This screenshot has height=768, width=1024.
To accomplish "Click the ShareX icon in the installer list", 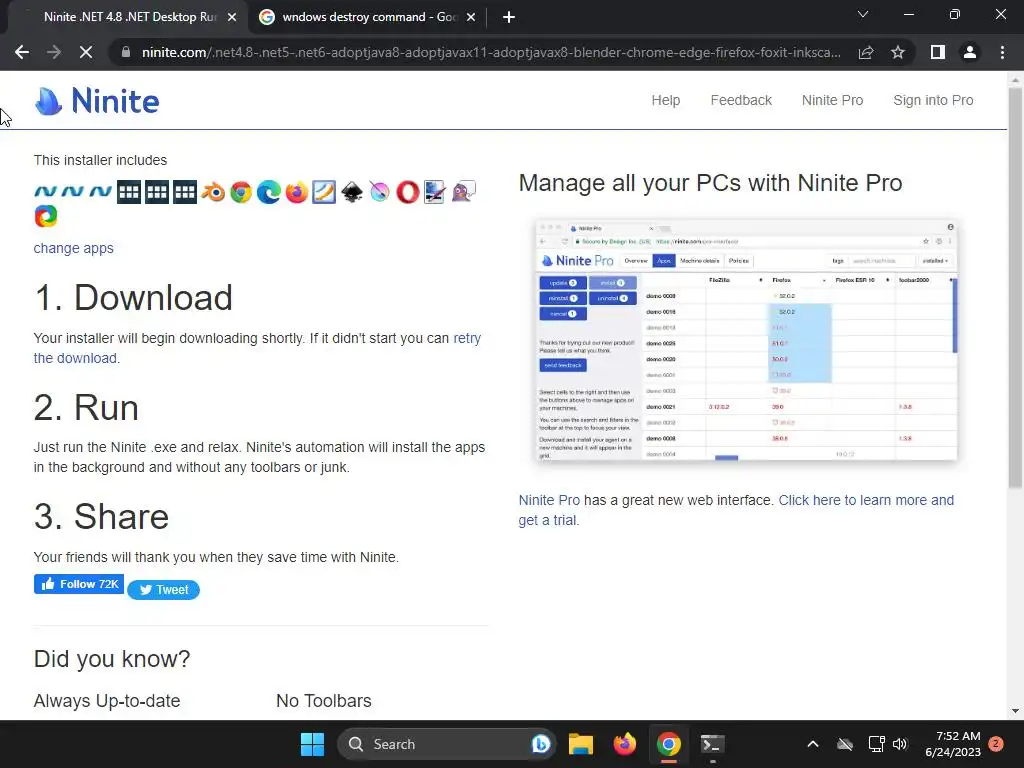I will tap(46, 216).
